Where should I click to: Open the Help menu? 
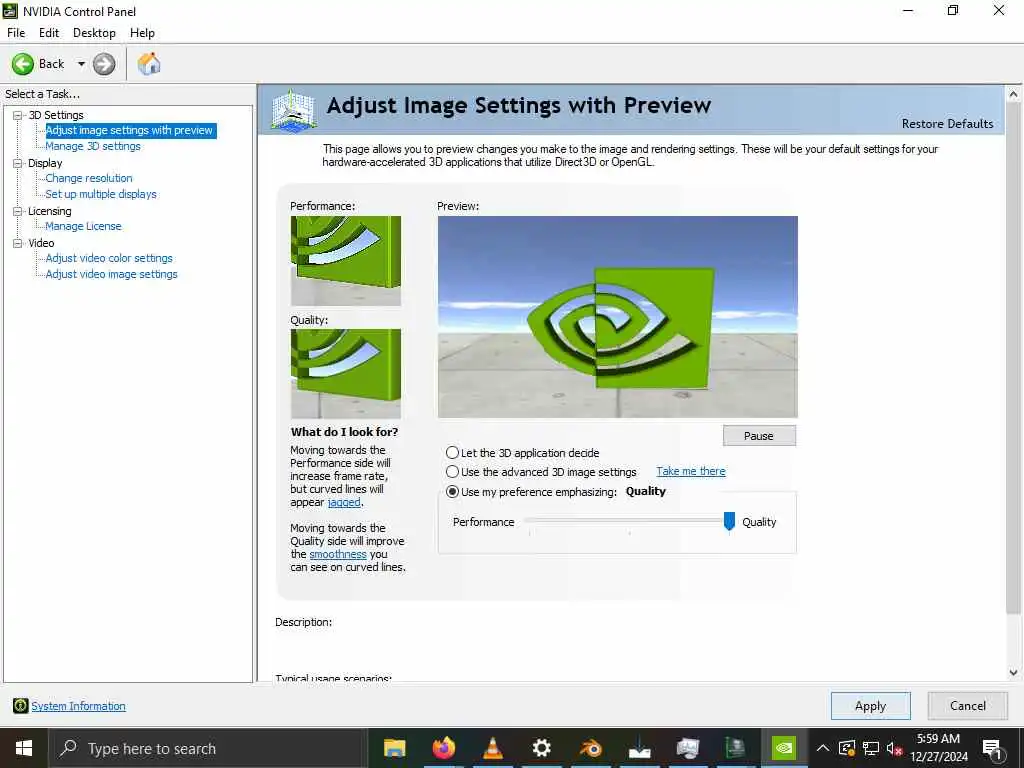coord(142,33)
